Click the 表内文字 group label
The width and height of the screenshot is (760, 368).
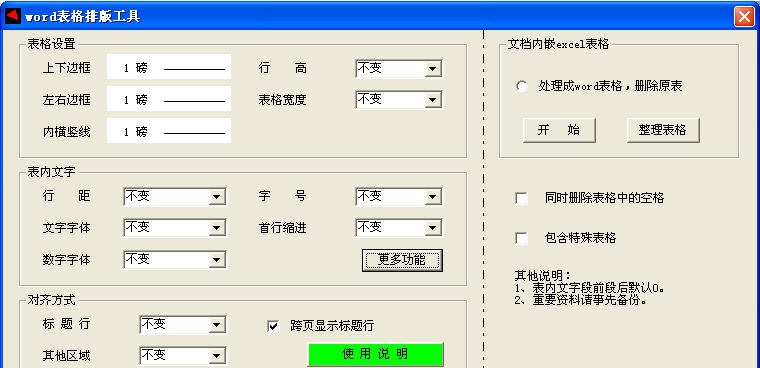pos(51,172)
